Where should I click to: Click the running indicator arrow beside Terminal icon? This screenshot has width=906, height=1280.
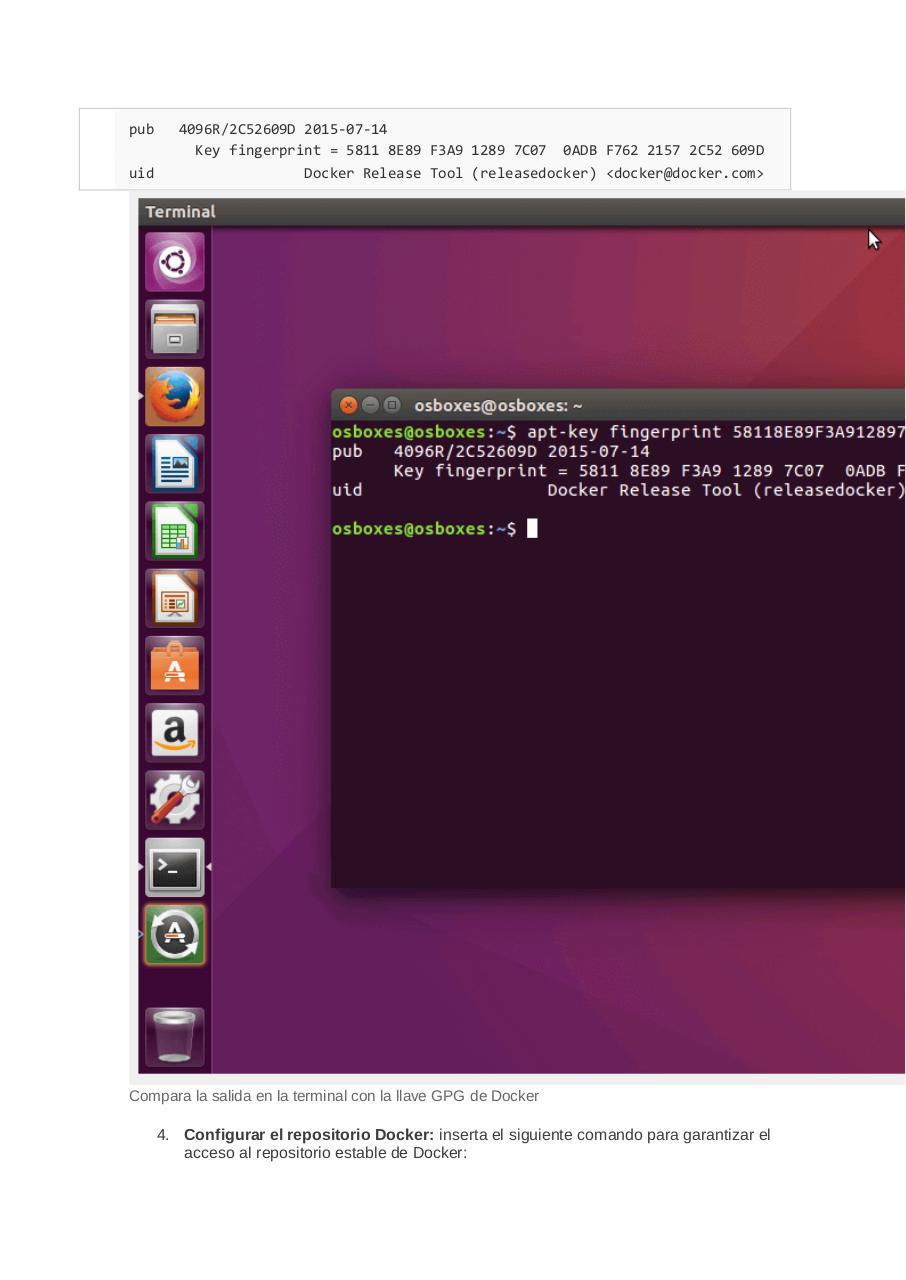pos(142,867)
